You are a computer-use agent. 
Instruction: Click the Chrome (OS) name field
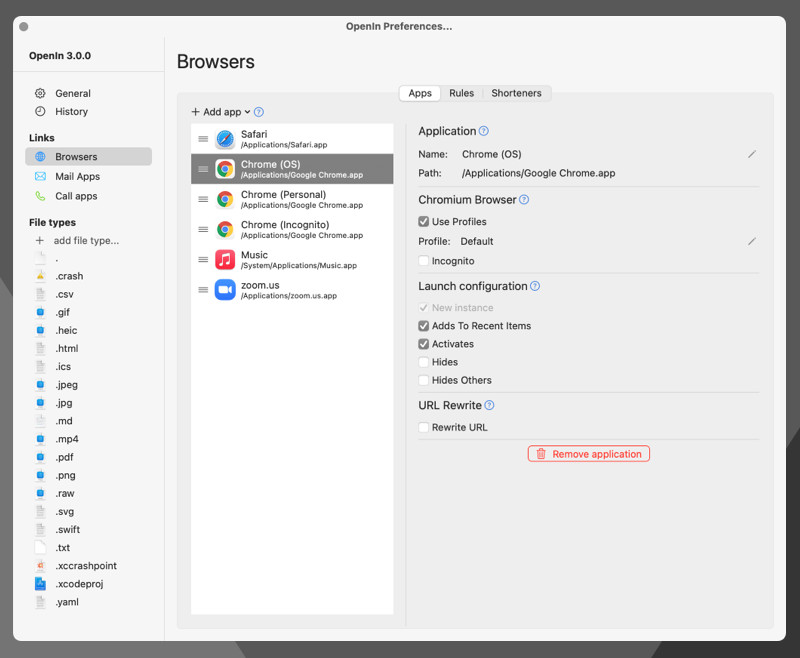491,154
